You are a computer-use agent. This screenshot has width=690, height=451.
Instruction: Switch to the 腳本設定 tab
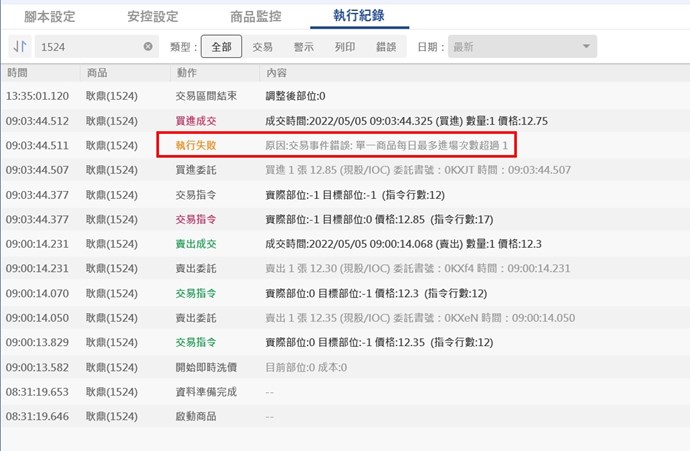point(50,17)
